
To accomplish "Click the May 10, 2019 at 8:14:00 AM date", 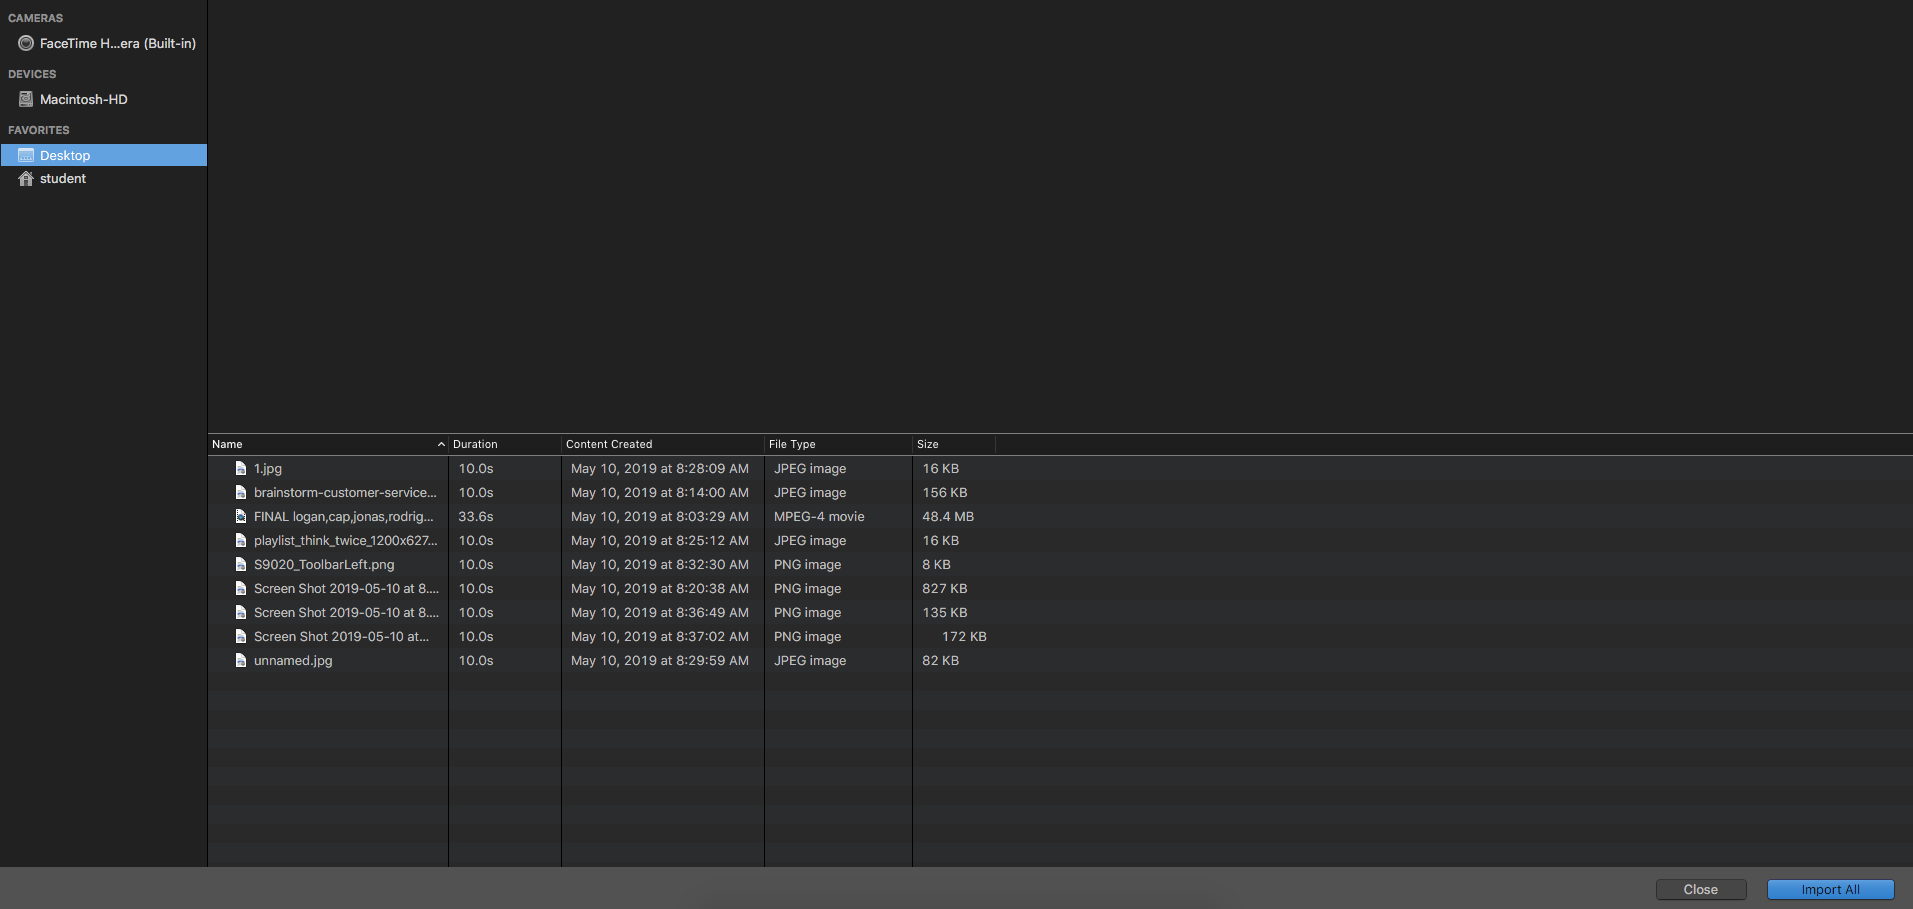I will point(660,492).
